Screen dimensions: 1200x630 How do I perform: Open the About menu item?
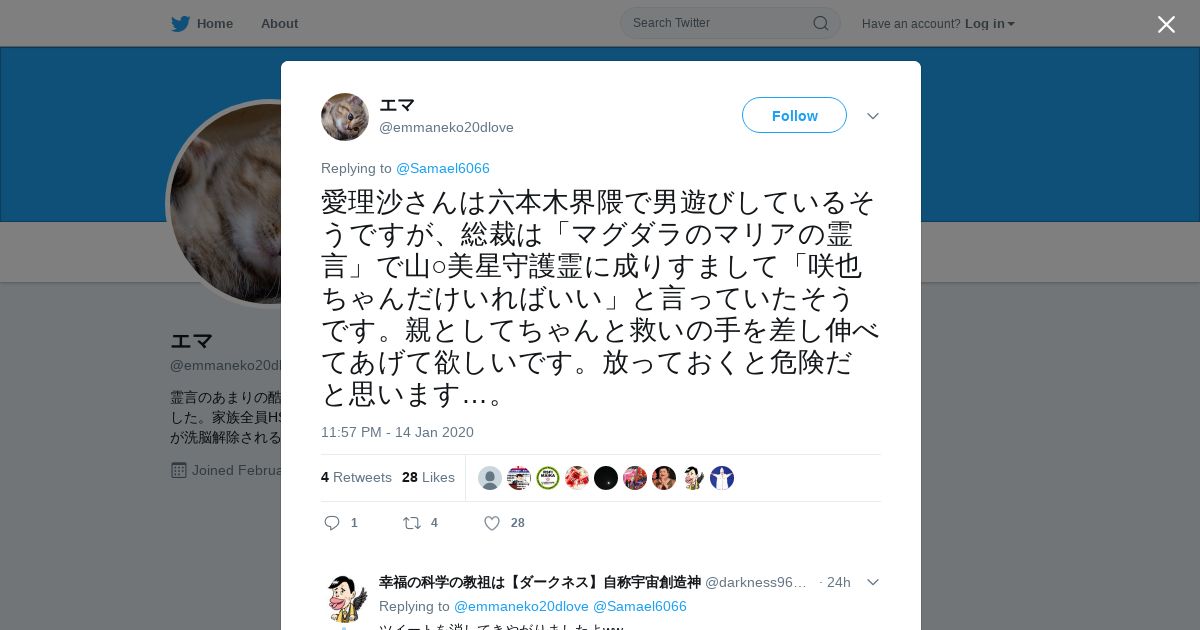tap(279, 23)
